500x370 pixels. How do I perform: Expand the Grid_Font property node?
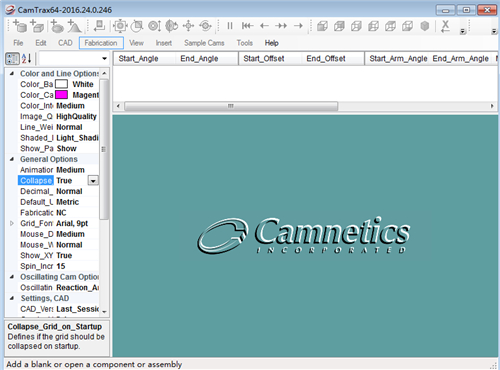[x=12, y=223]
